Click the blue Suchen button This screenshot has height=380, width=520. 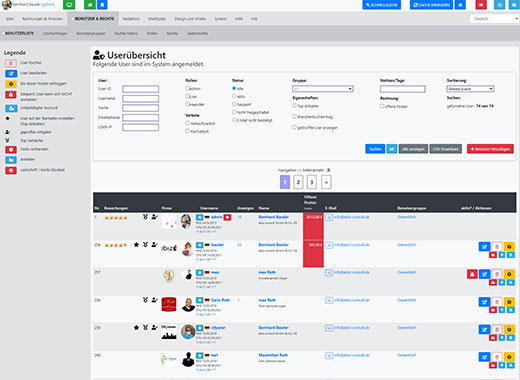pos(375,149)
